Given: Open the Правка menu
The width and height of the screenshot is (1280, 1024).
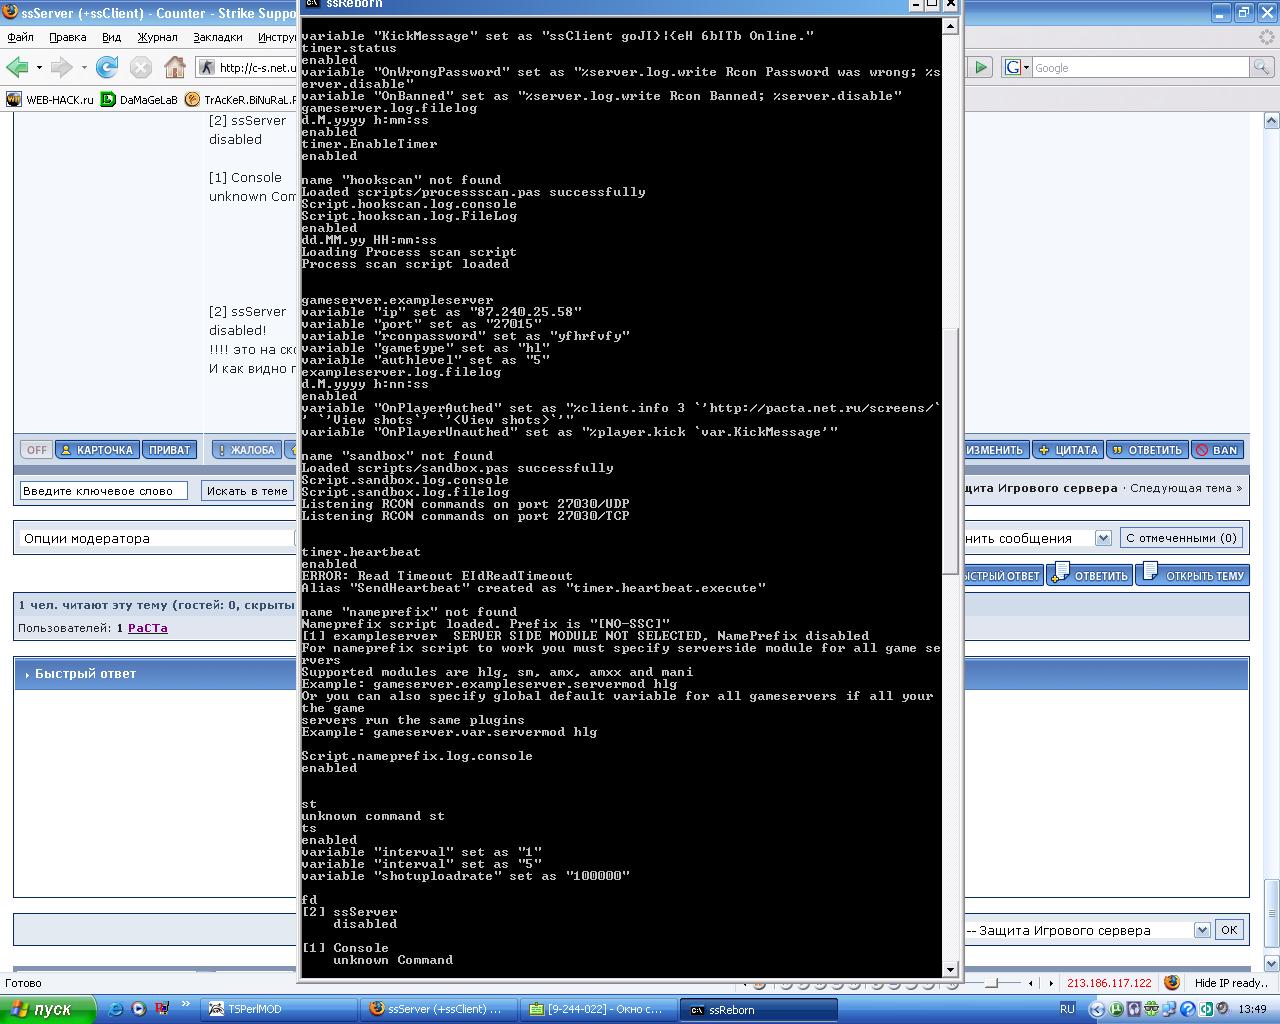Looking at the screenshot, I should coord(67,37).
